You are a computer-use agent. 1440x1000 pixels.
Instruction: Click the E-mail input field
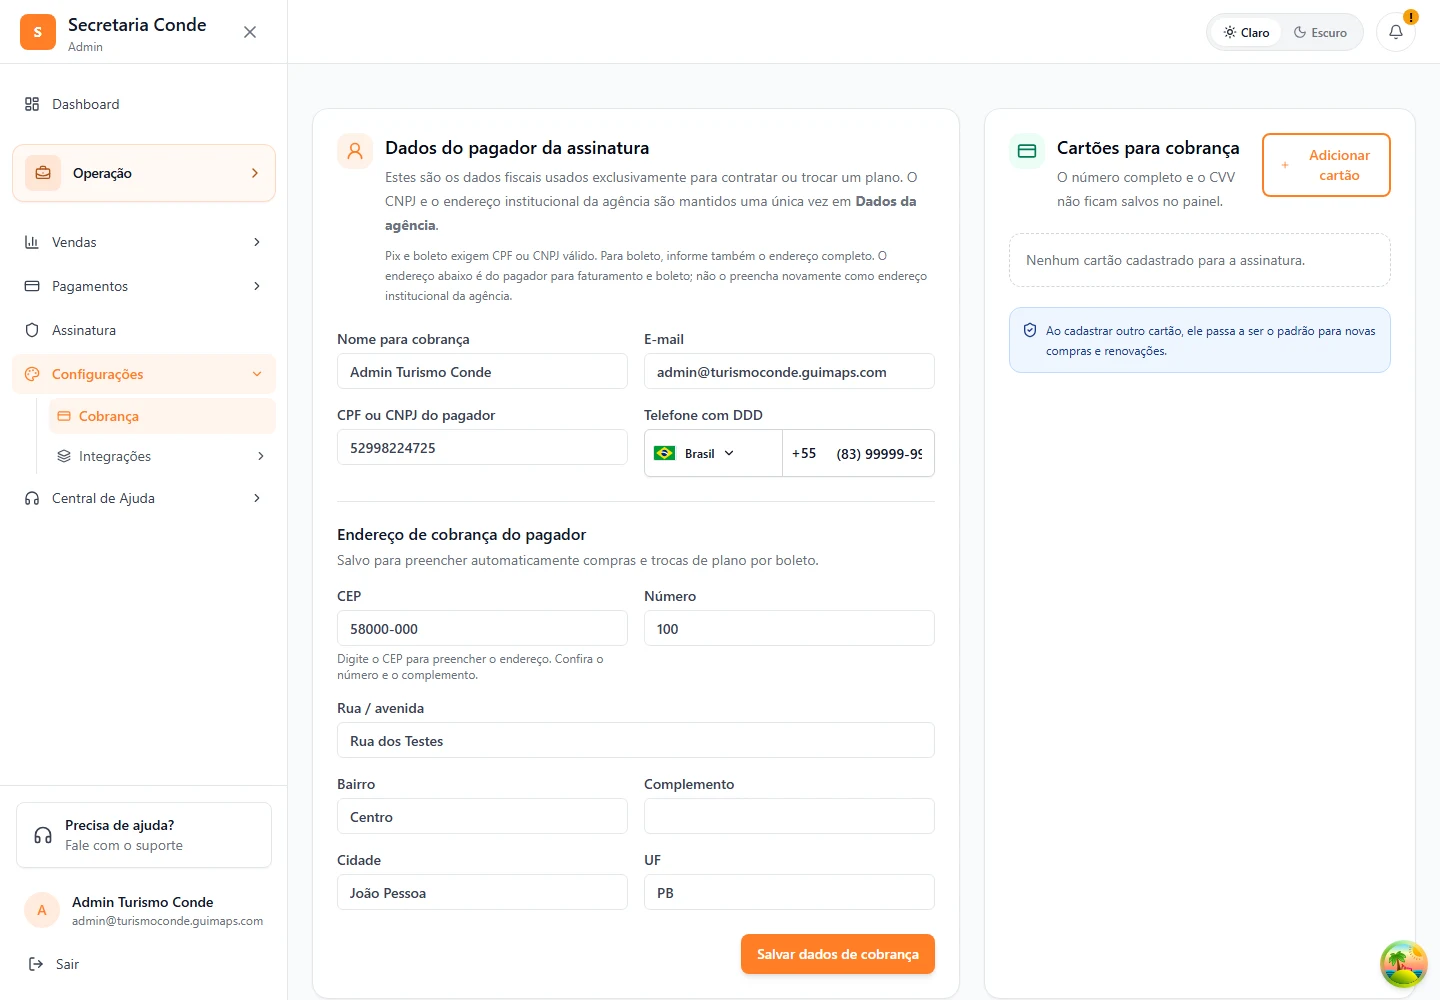point(789,371)
